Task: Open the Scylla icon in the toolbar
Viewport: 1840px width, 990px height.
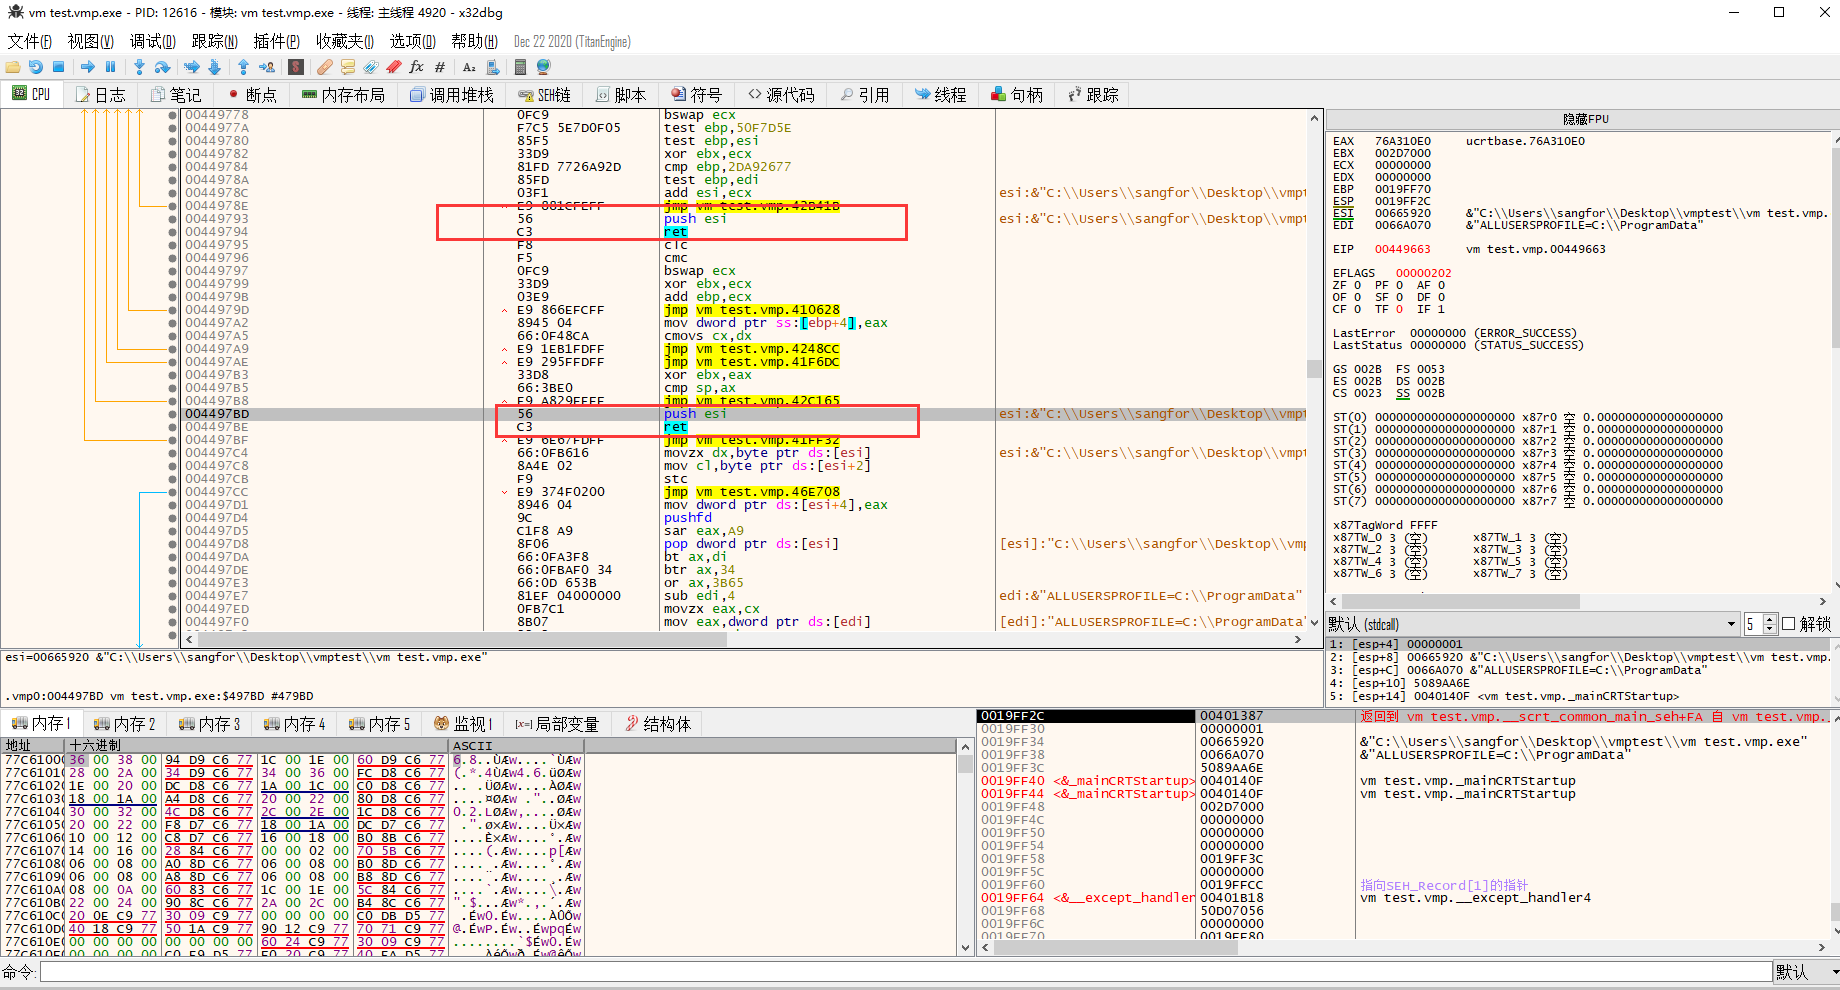Action: coord(296,67)
